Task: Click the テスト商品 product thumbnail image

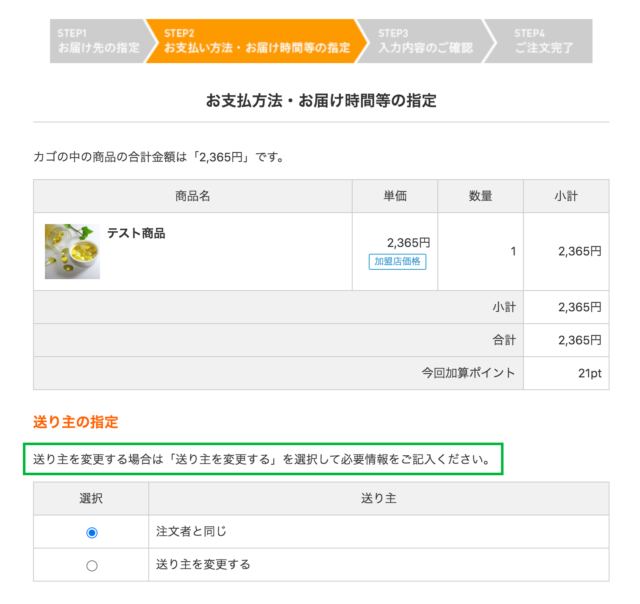Action: [72, 251]
